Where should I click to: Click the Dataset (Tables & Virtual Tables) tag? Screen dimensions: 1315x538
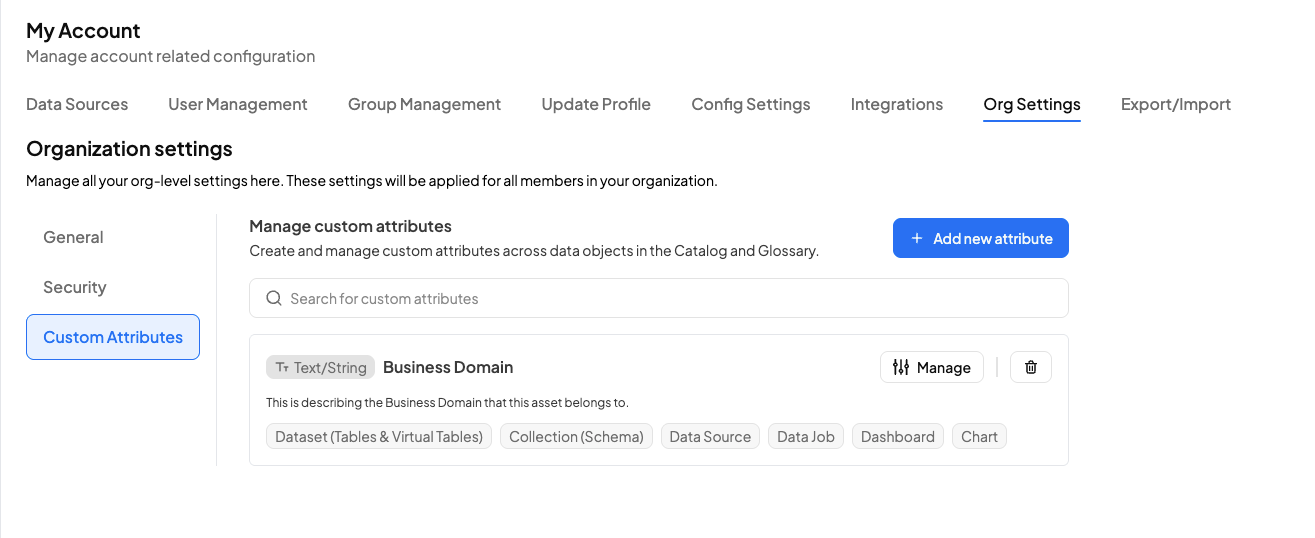[x=379, y=436]
